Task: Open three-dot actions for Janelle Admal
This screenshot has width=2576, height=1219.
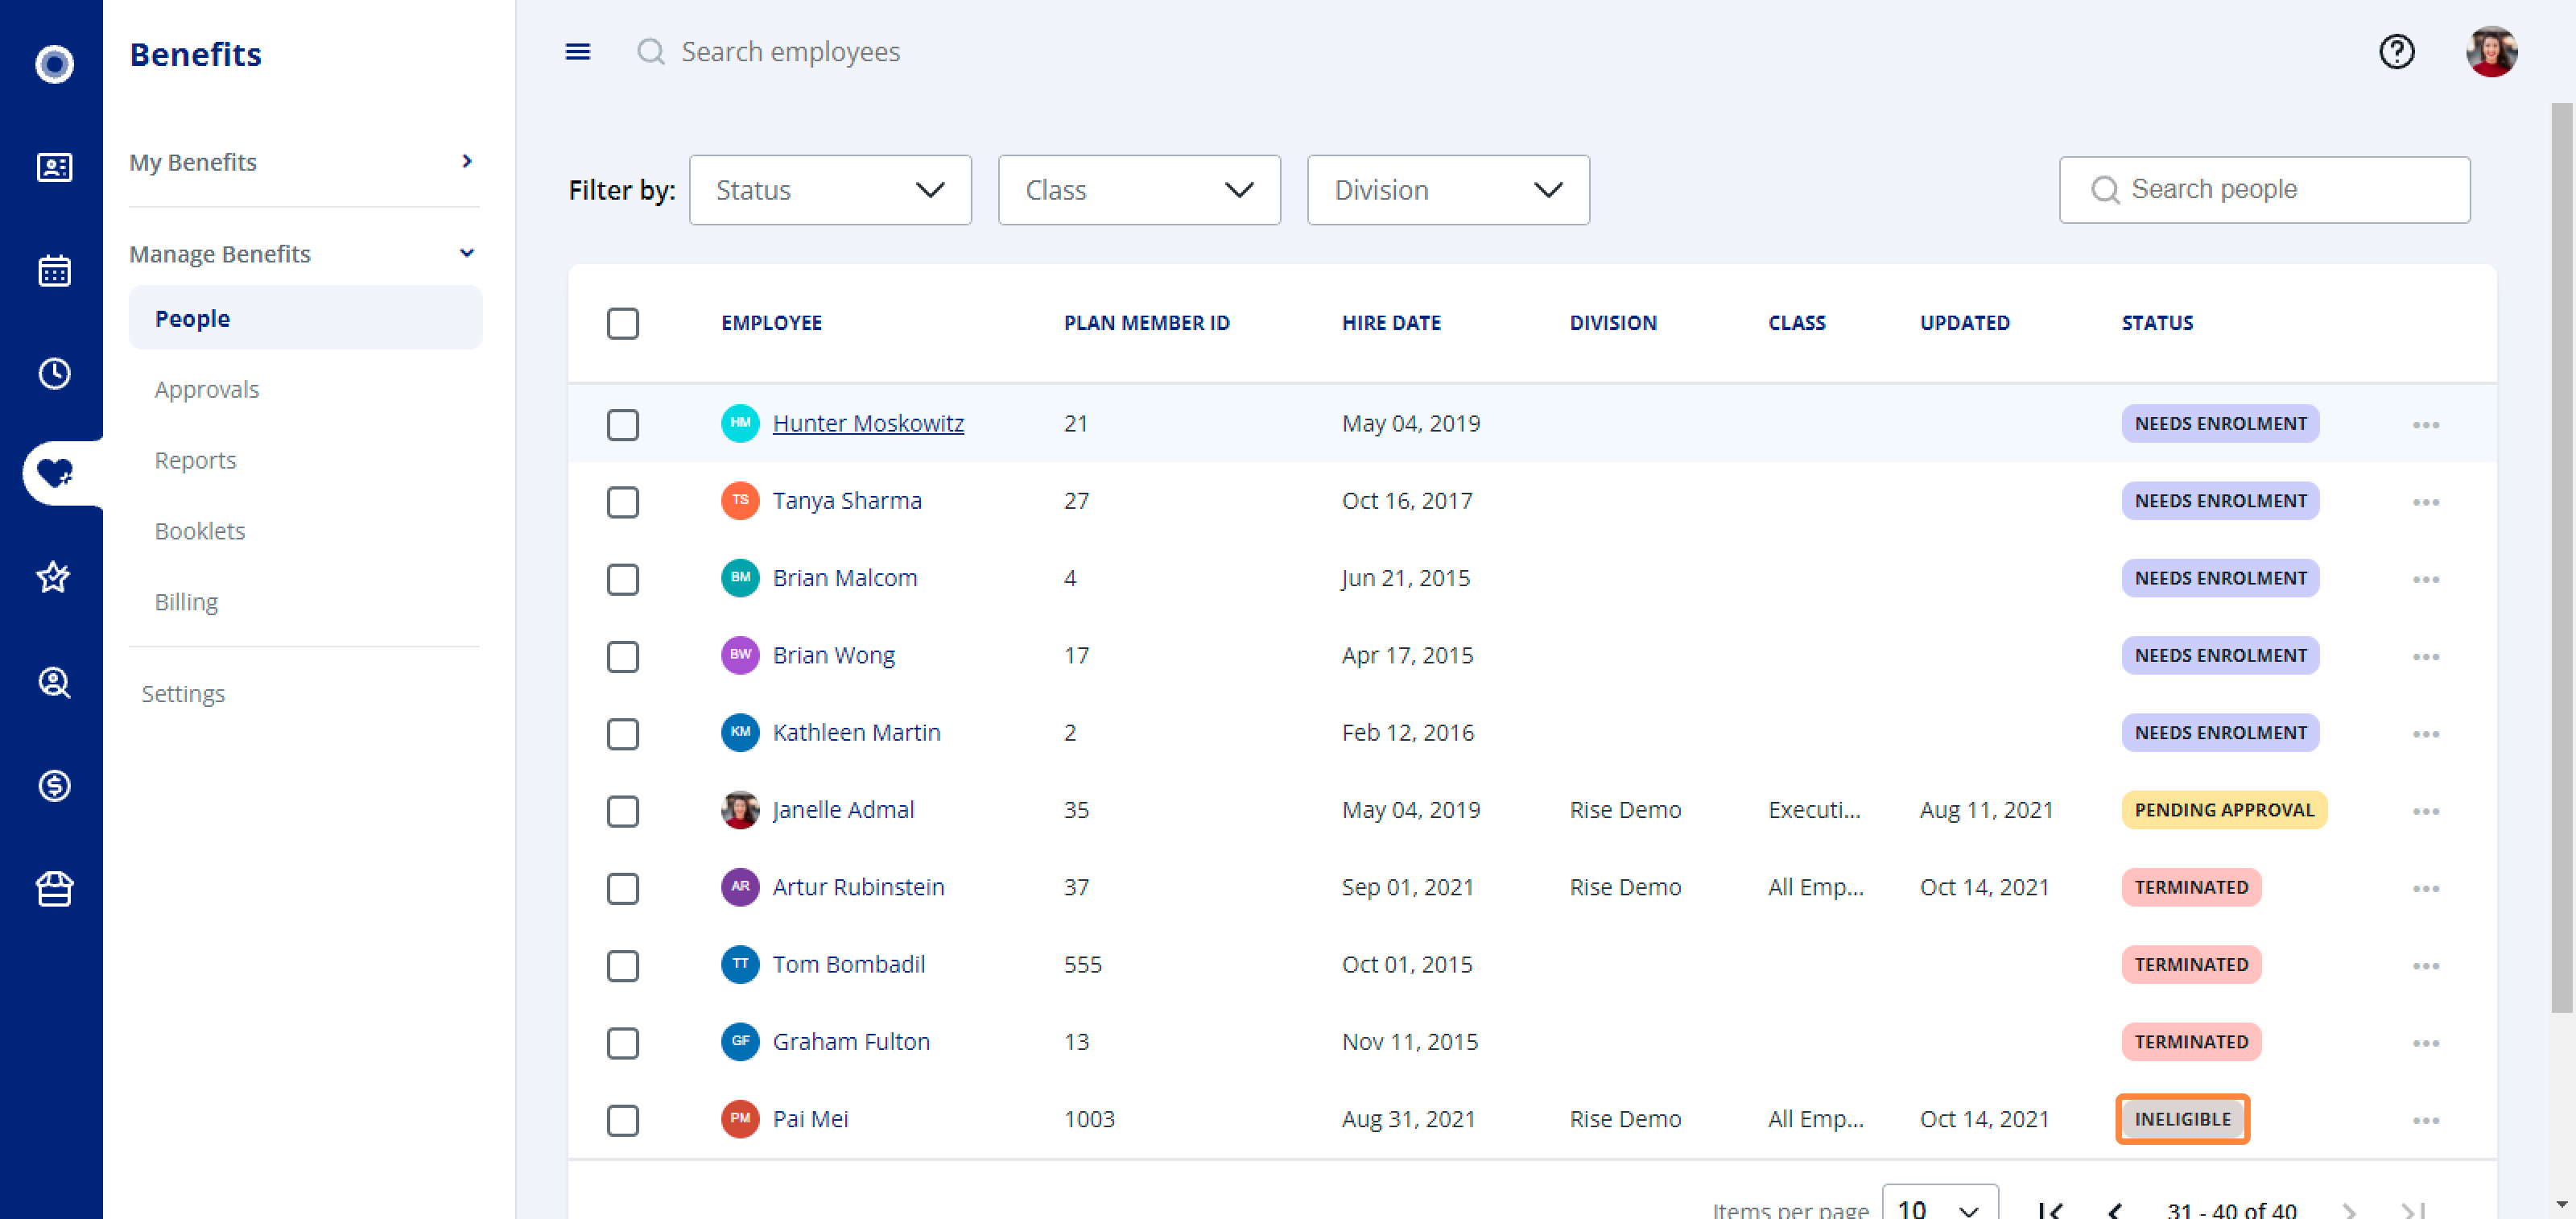Action: [x=2425, y=811]
